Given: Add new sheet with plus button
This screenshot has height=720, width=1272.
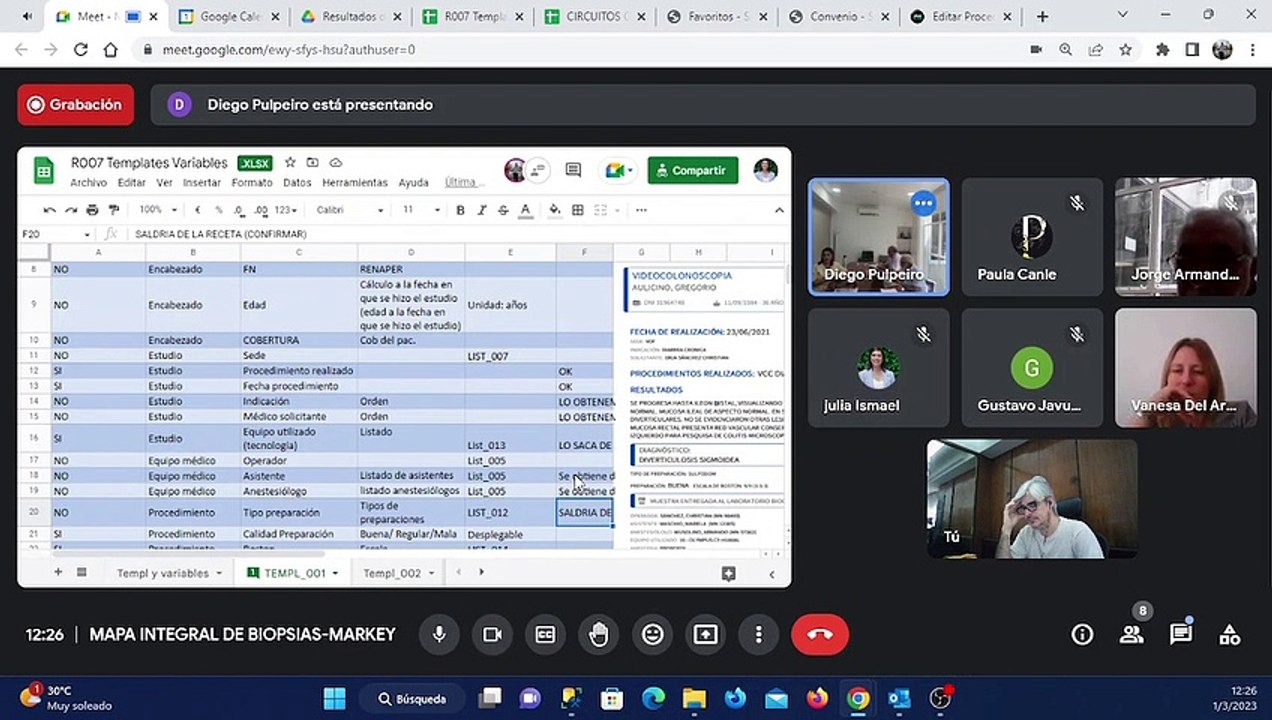Looking at the screenshot, I should tap(57, 572).
